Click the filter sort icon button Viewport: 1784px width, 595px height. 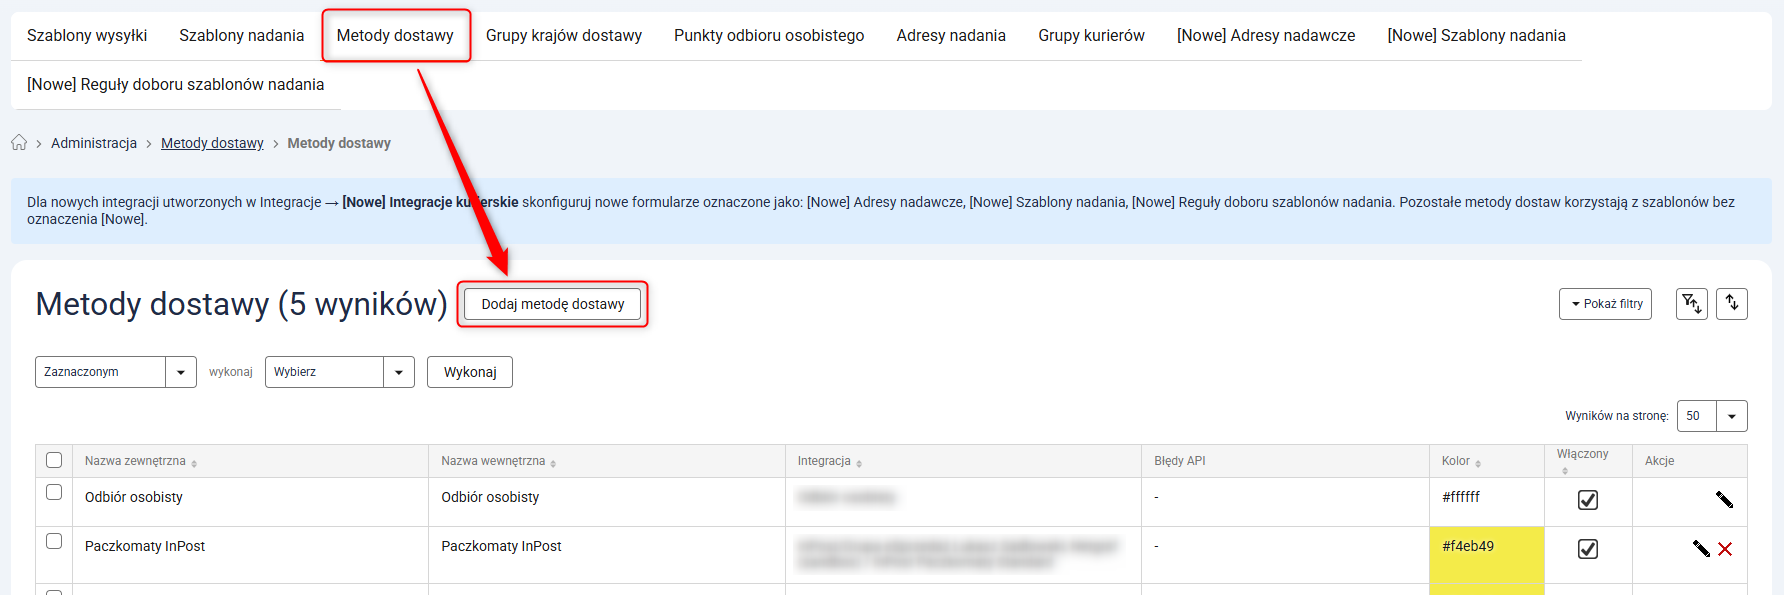pyautogui.click(x=1691, y=304)
